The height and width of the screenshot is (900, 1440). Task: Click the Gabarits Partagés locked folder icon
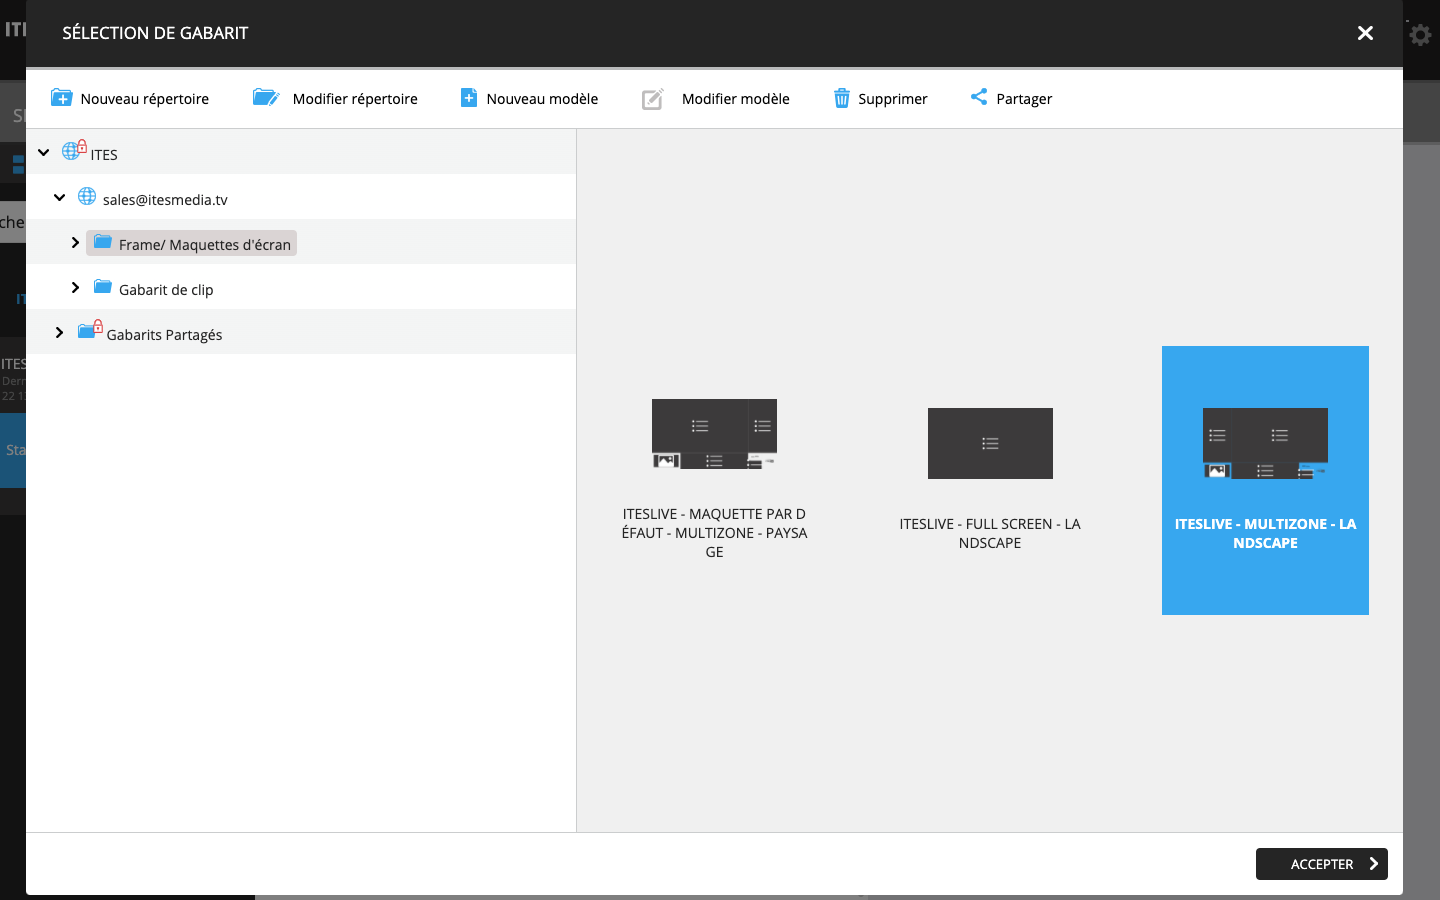coord(90,330)
